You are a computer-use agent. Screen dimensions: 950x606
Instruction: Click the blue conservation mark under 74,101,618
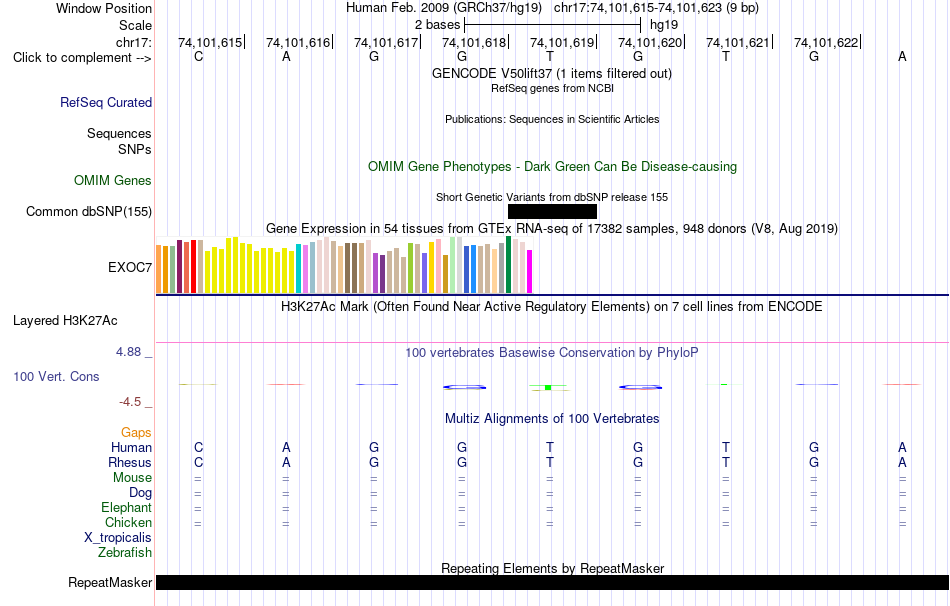click(x=465, y=387)
